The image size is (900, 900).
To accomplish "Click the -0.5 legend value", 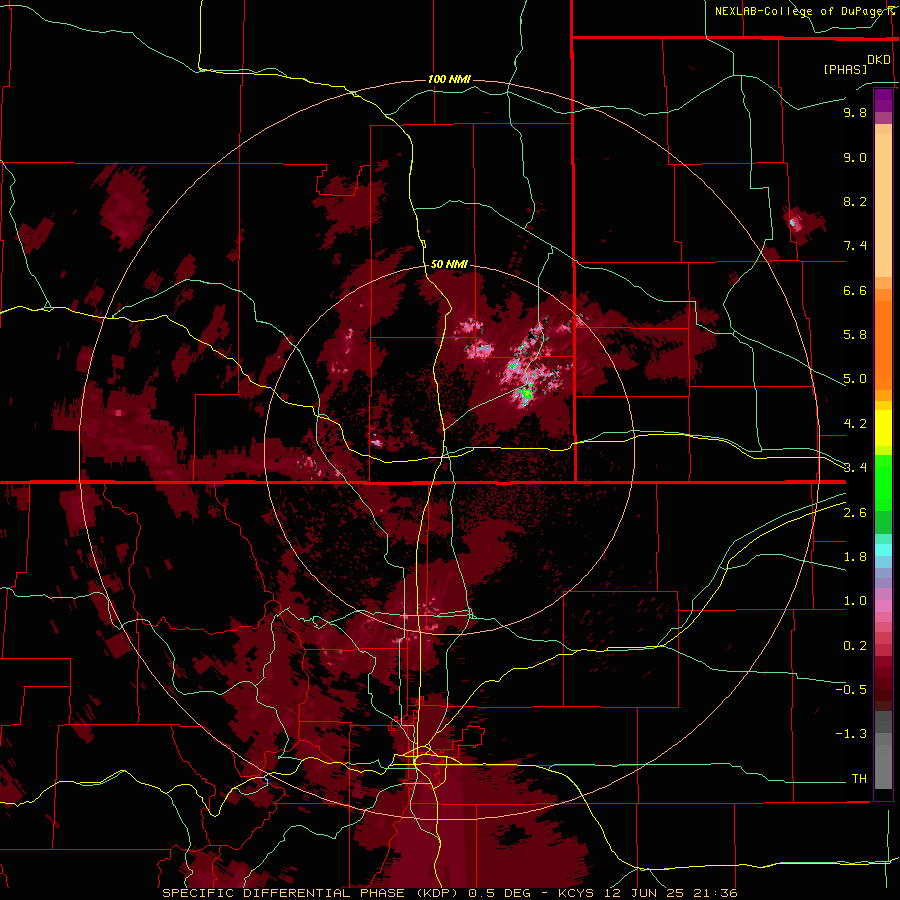I will pyautogui.click(x=851, y=690).
